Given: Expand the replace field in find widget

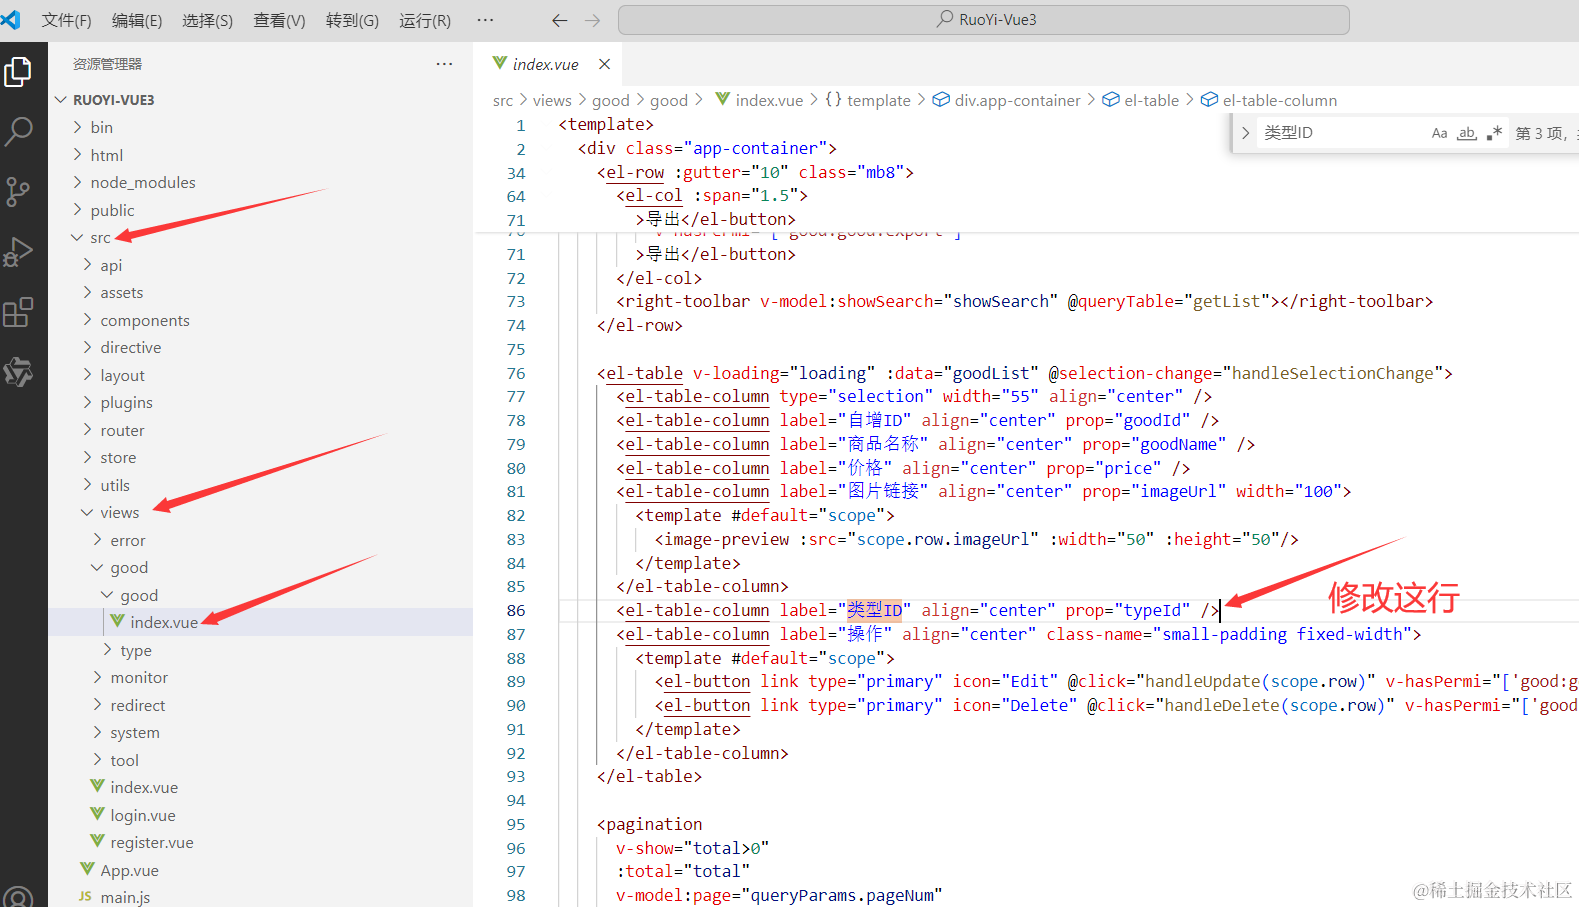Looking at the screenshot, I should 1245,133.
